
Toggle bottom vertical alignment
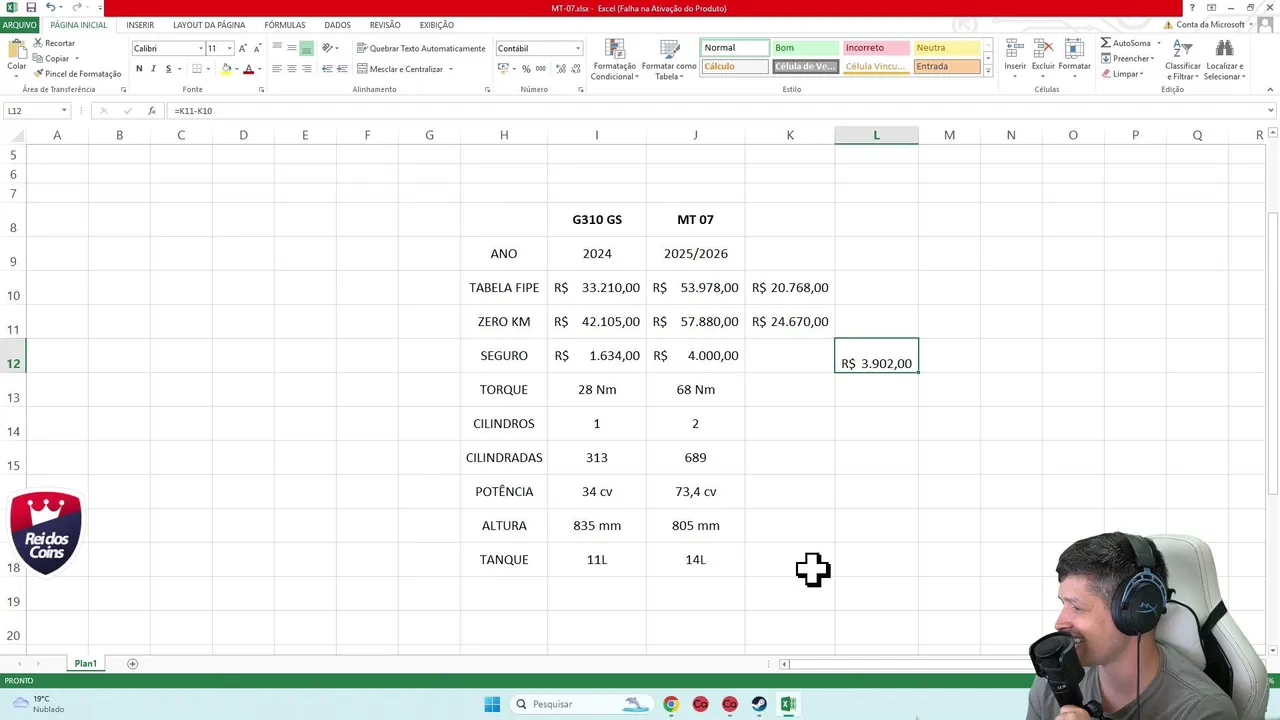[307, 48]
